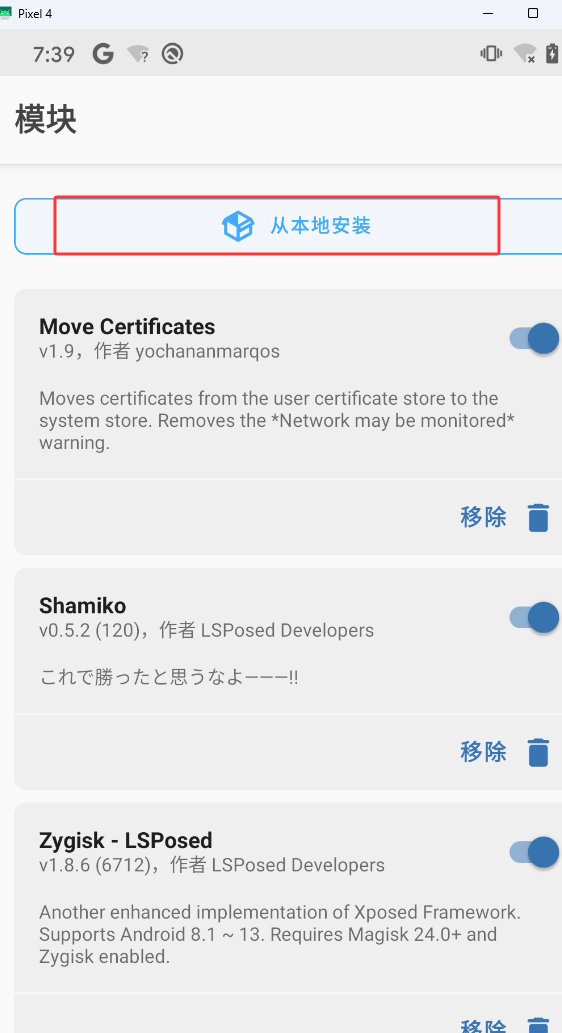Minimize the Pixel 4 emulator window
Image resolution: width=562 pixels, height=1033 pixels.
click(x=488, y=13)
